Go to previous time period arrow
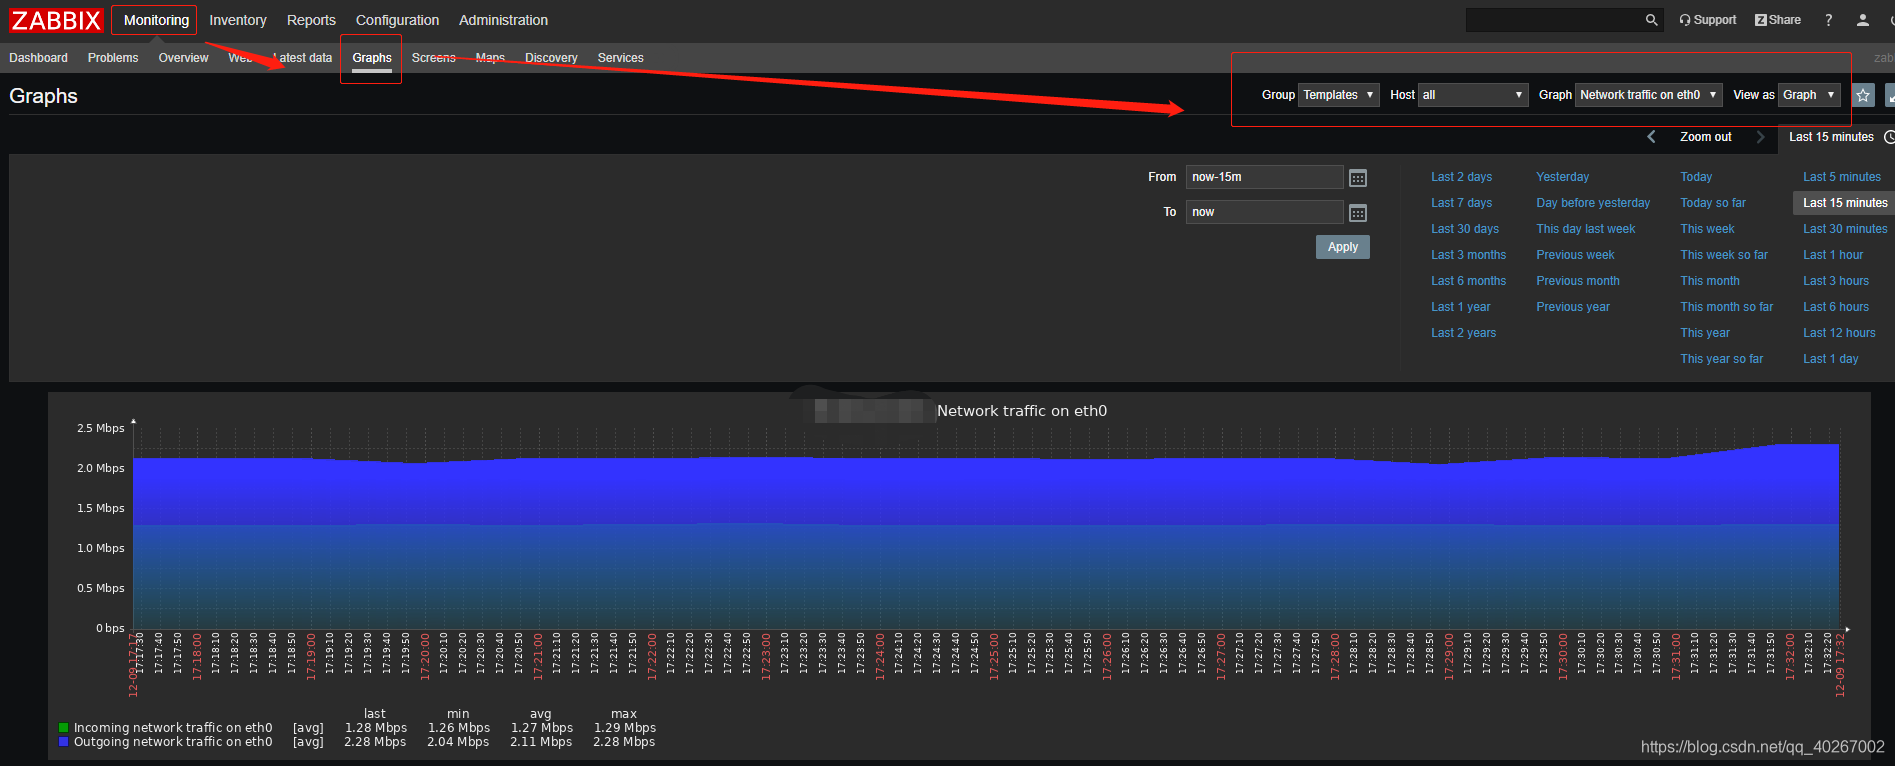Image resolution: width=1895 pixels, height=766 pixels. click(x=1651, y=137)
